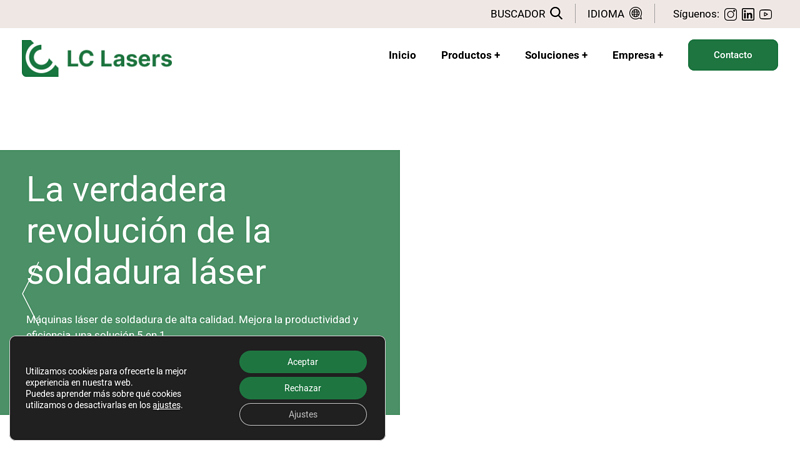Open cookie Ajustes button
800x450 pixels.
tap(303, 414)
